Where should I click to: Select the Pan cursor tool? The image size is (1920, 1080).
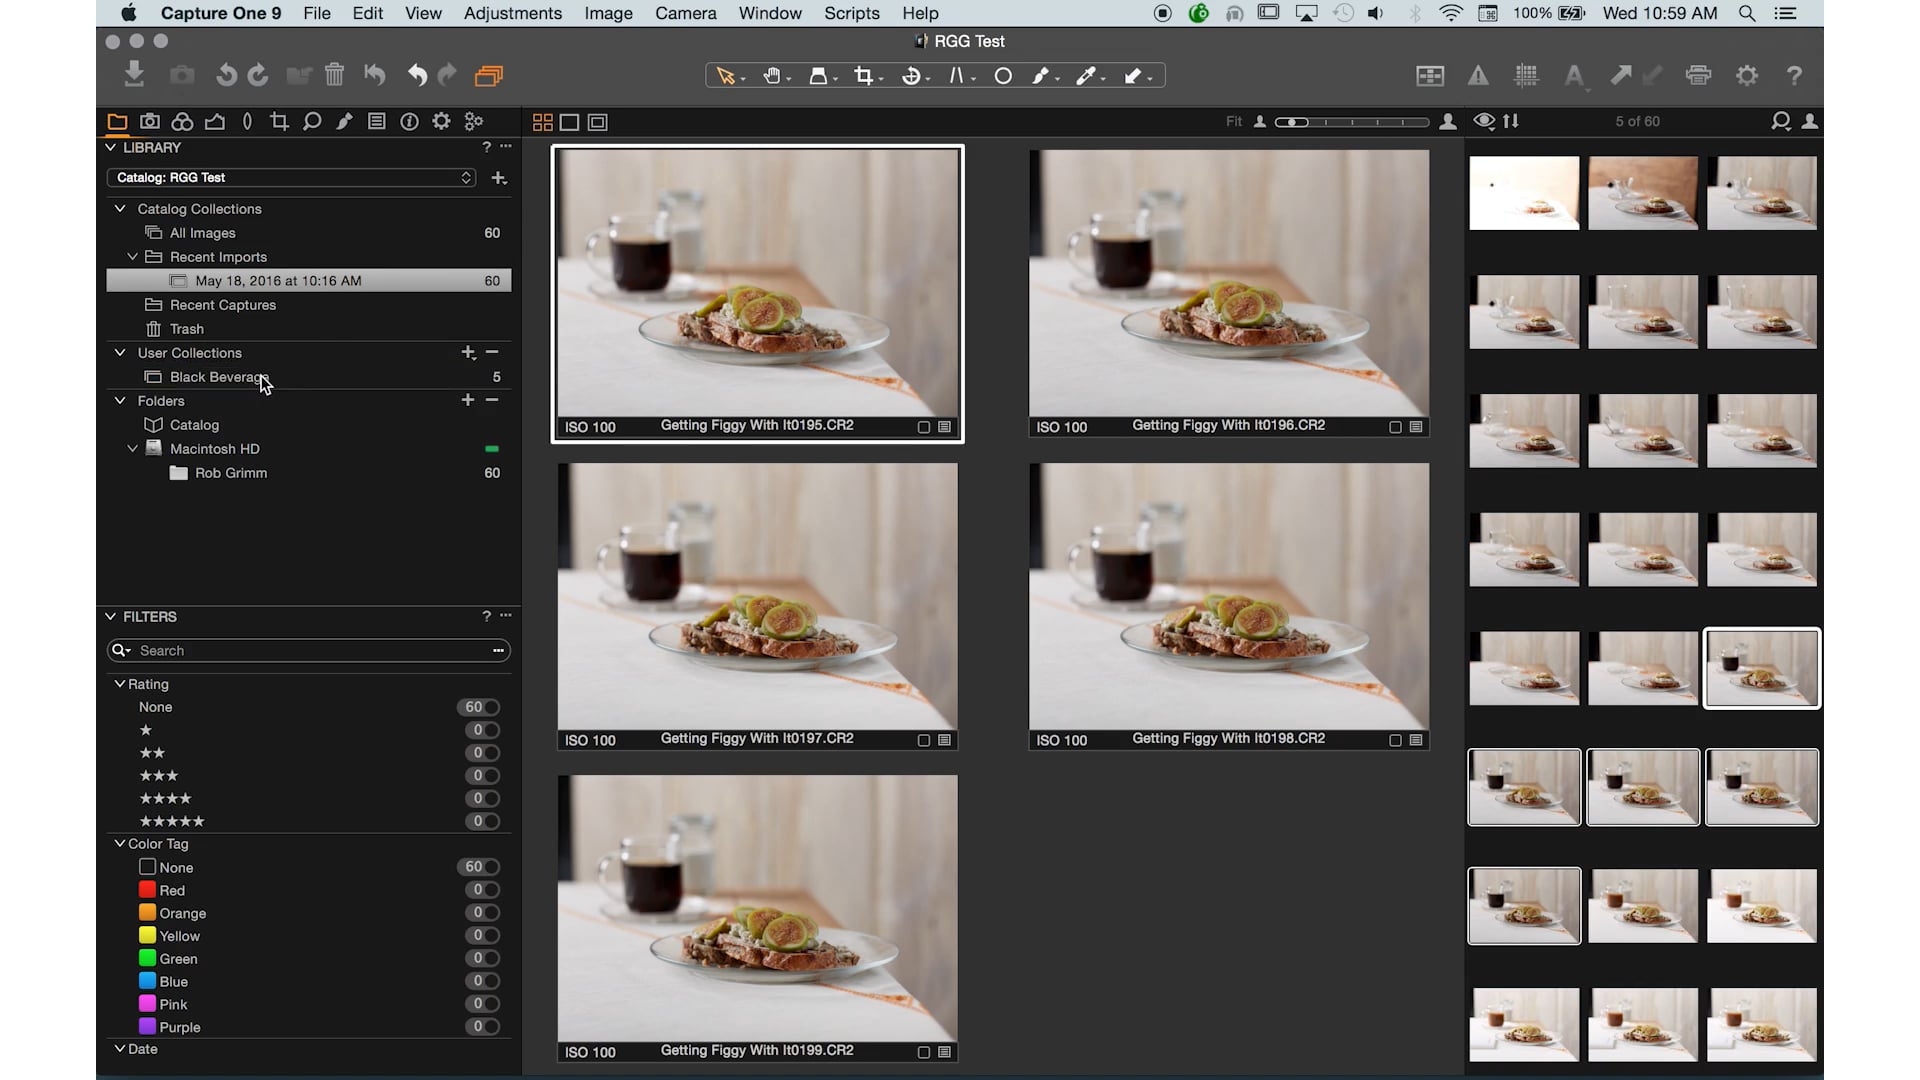pyautogui.click(x=773, y=75)
